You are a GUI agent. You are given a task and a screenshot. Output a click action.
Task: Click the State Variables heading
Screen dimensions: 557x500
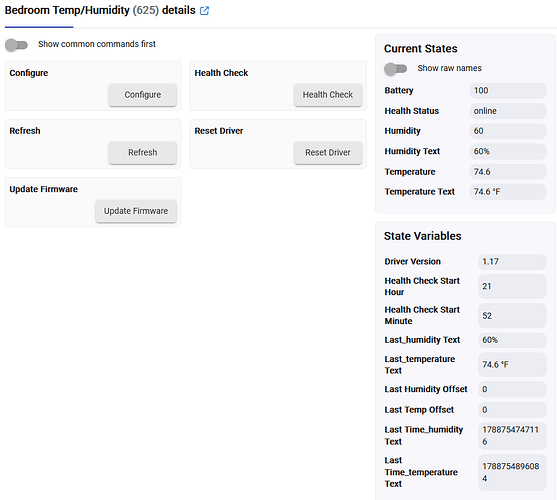(x=422, y=236)
